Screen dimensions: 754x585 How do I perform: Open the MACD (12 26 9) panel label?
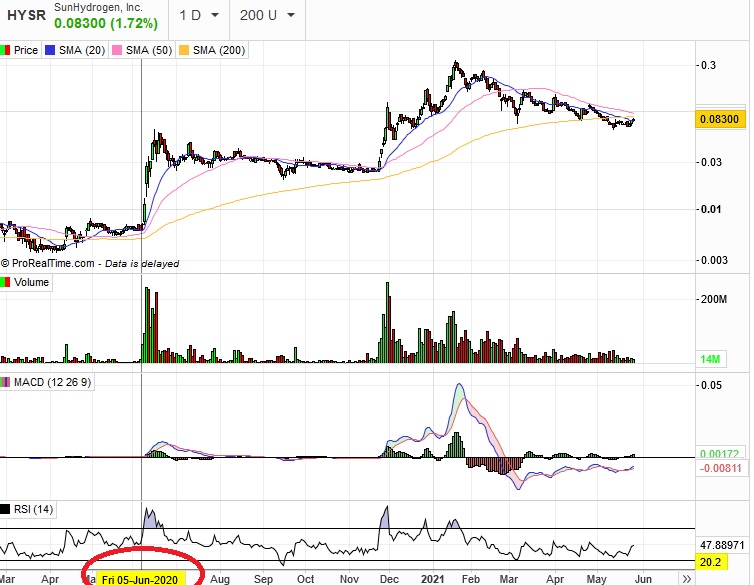point(52,383)
